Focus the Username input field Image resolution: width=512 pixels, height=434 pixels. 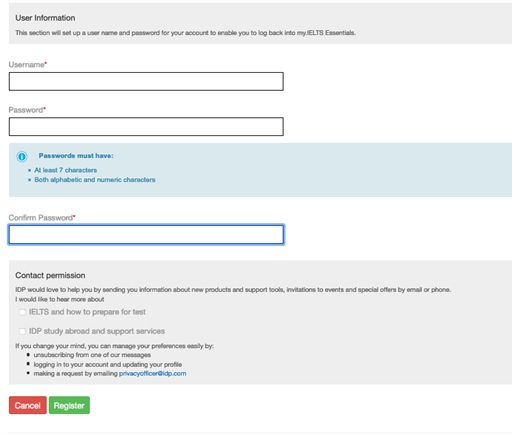pos(146,81)
